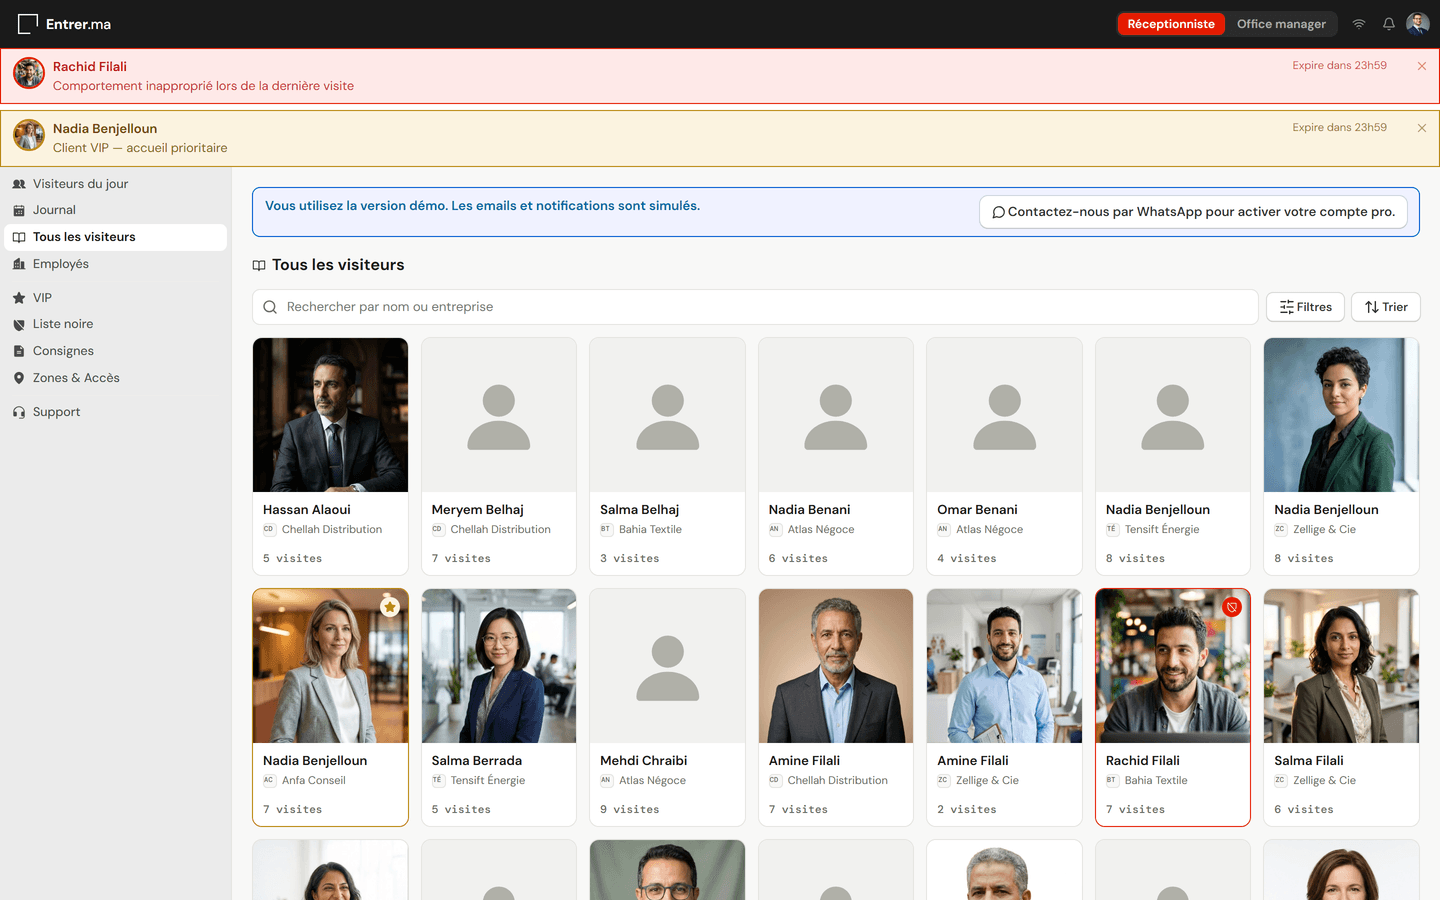Open Liste noire page
This screenshot has width=1440, height=900.
pyautogui.click(x=116, y=324)
